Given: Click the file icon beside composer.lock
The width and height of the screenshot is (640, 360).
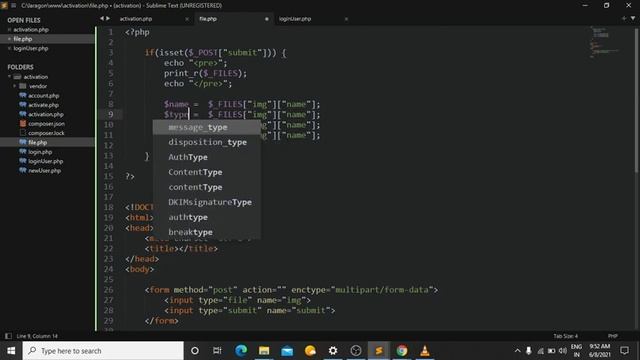Looking at the screenshot, I should pyautogui.click(x=23, y=133).
